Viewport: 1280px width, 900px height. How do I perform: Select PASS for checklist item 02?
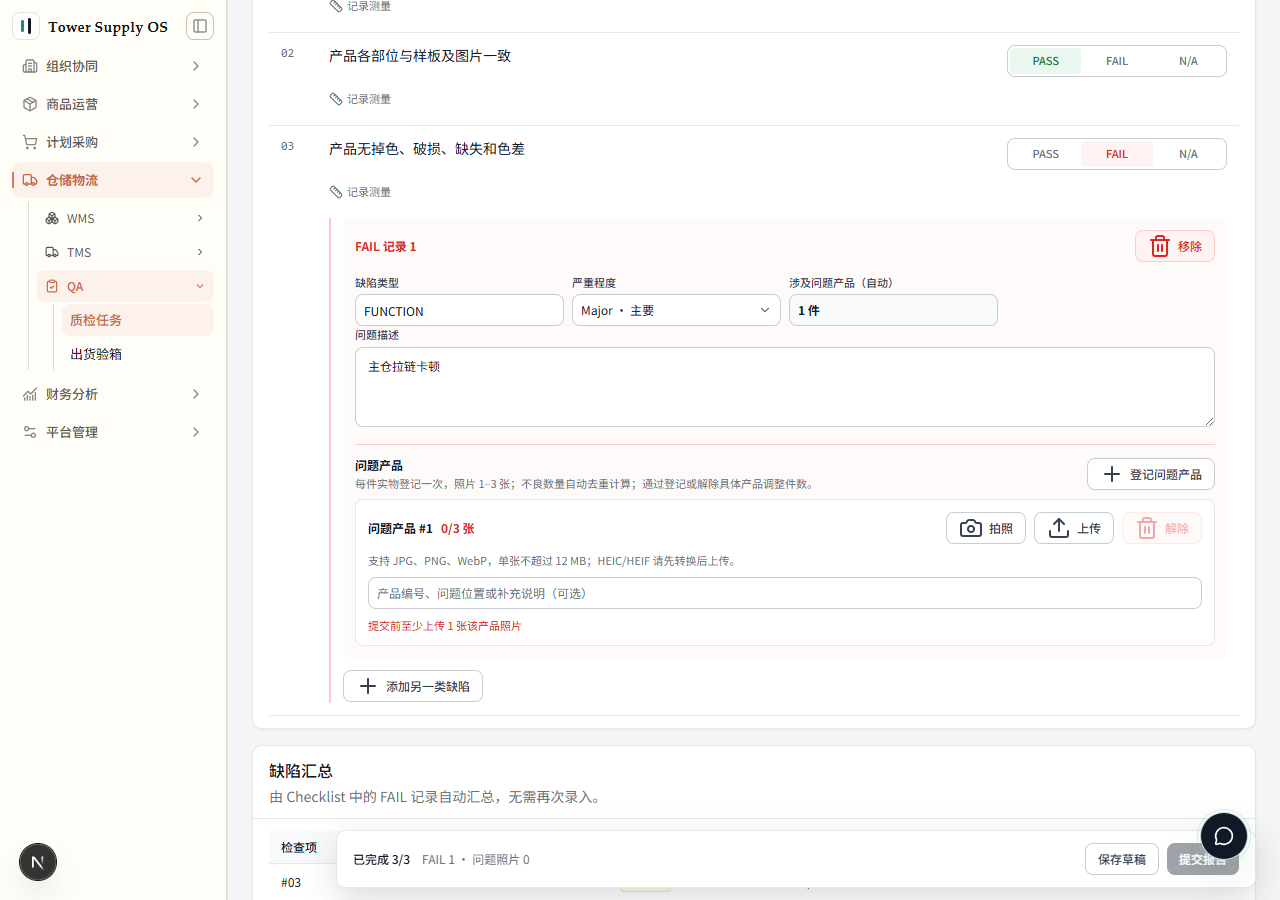1046,61
